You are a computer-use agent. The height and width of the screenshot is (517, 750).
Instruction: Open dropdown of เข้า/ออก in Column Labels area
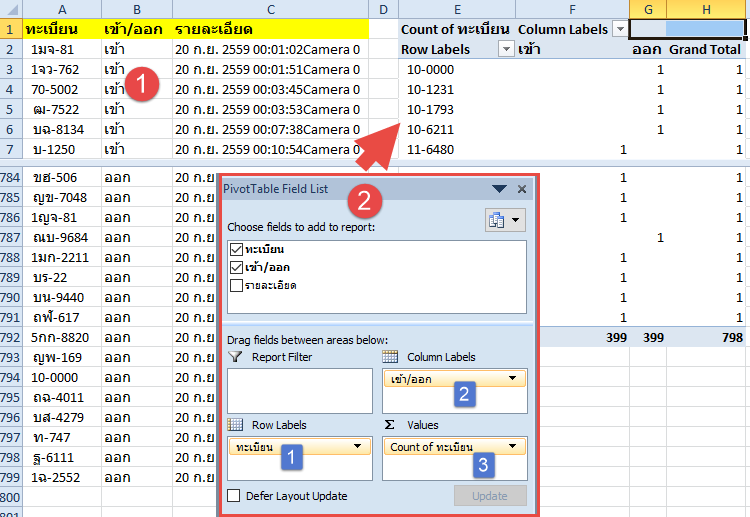[x=513, y=378]
